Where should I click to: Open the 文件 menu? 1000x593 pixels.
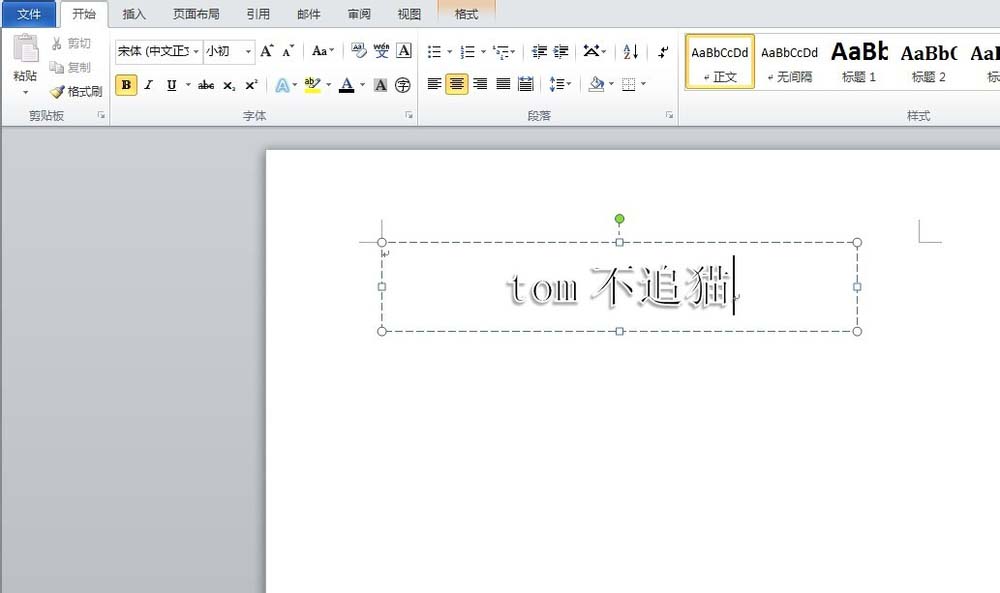click(29, 13)
